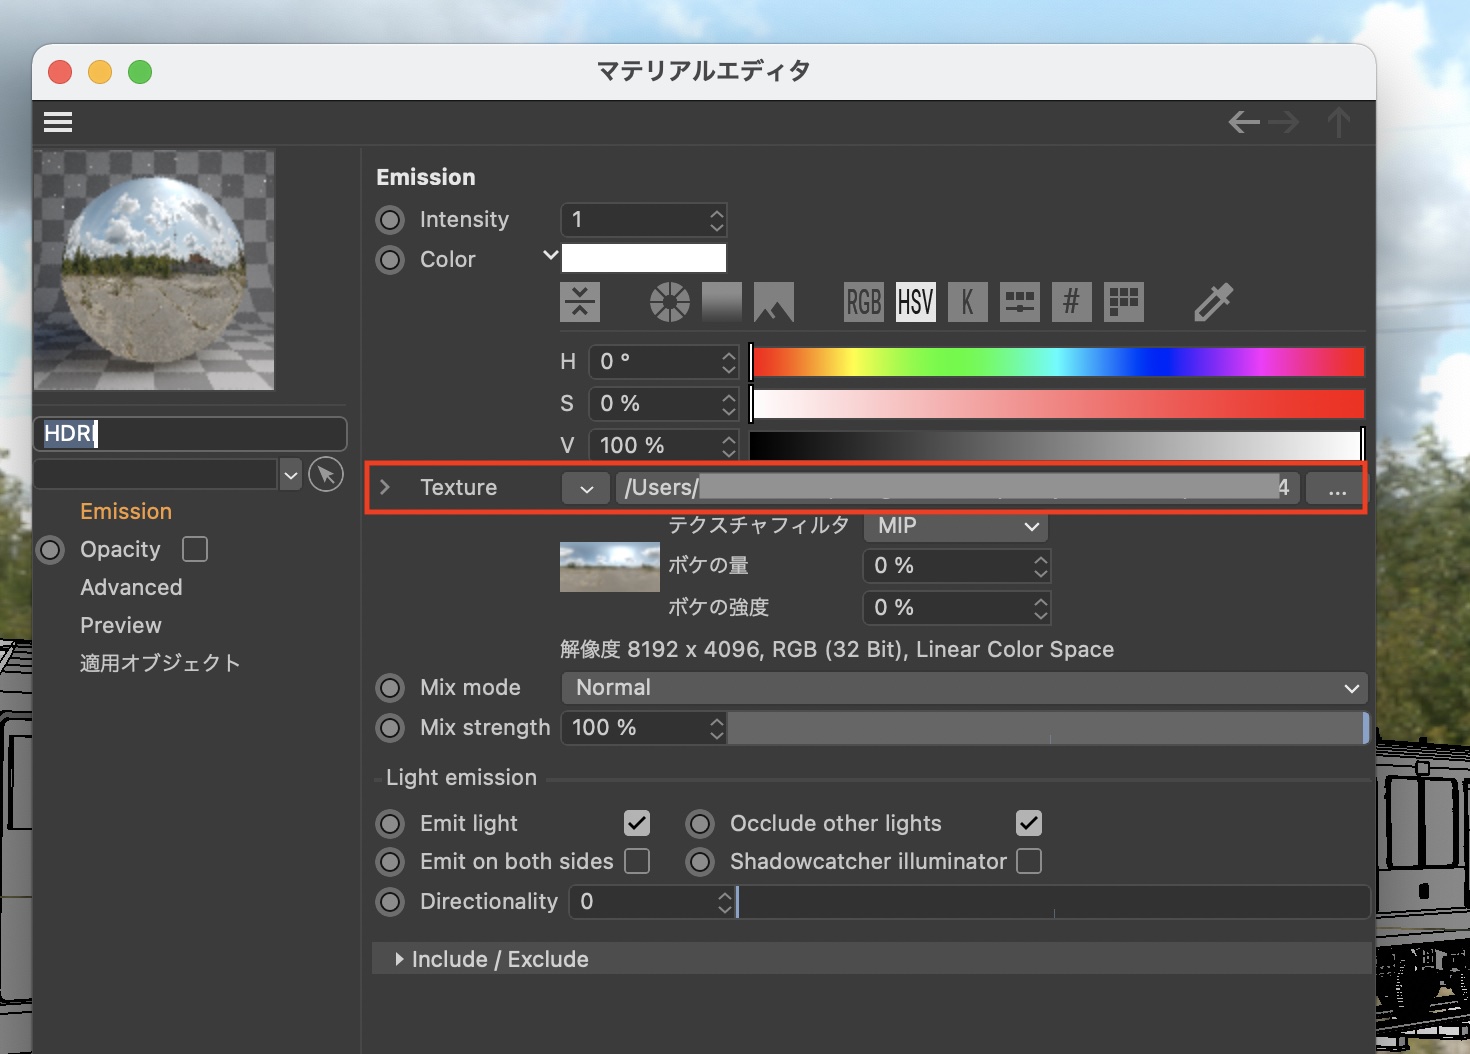Pick a color with the eyedropper
1470x1054 pixels.
pyautogui.click(x=1213, y=302)
